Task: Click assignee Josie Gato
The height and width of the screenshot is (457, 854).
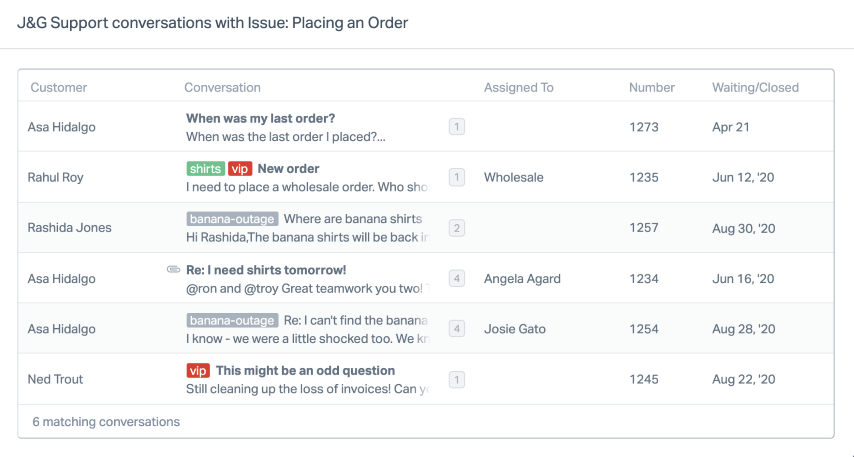Action: 515,329
